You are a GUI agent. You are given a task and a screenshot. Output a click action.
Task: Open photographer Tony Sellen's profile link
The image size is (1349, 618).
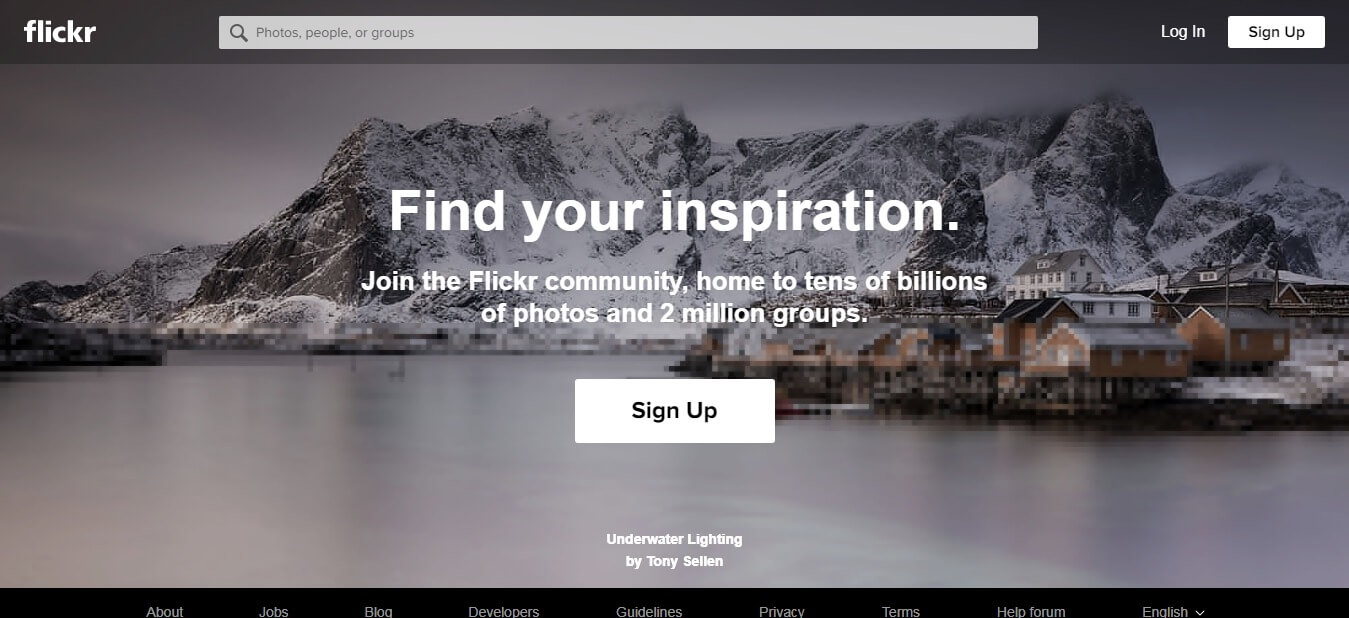coord(685,561)
